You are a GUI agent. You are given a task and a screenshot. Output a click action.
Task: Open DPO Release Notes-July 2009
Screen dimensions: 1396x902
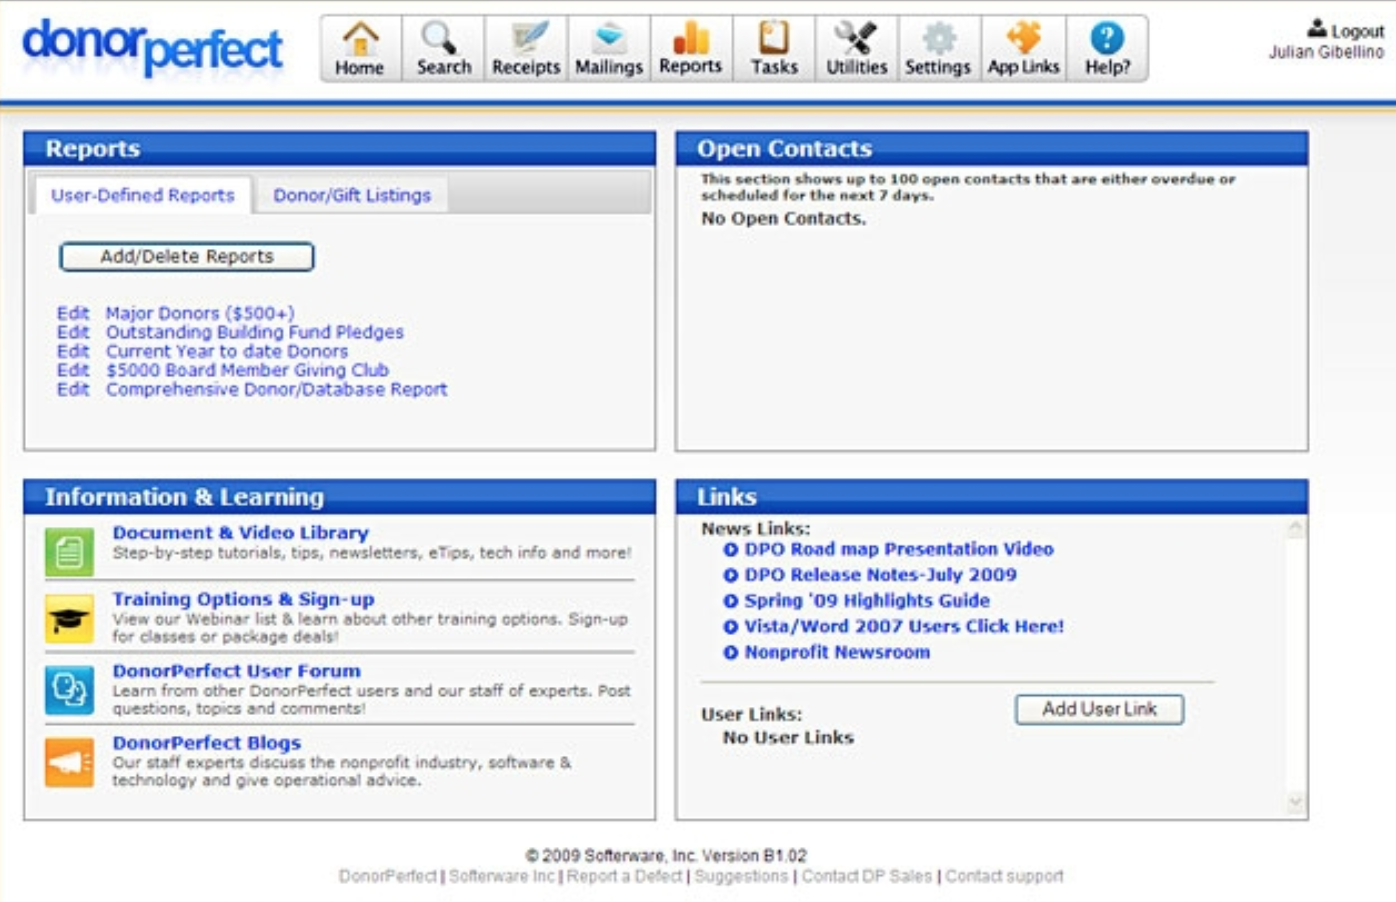point(880,575)
